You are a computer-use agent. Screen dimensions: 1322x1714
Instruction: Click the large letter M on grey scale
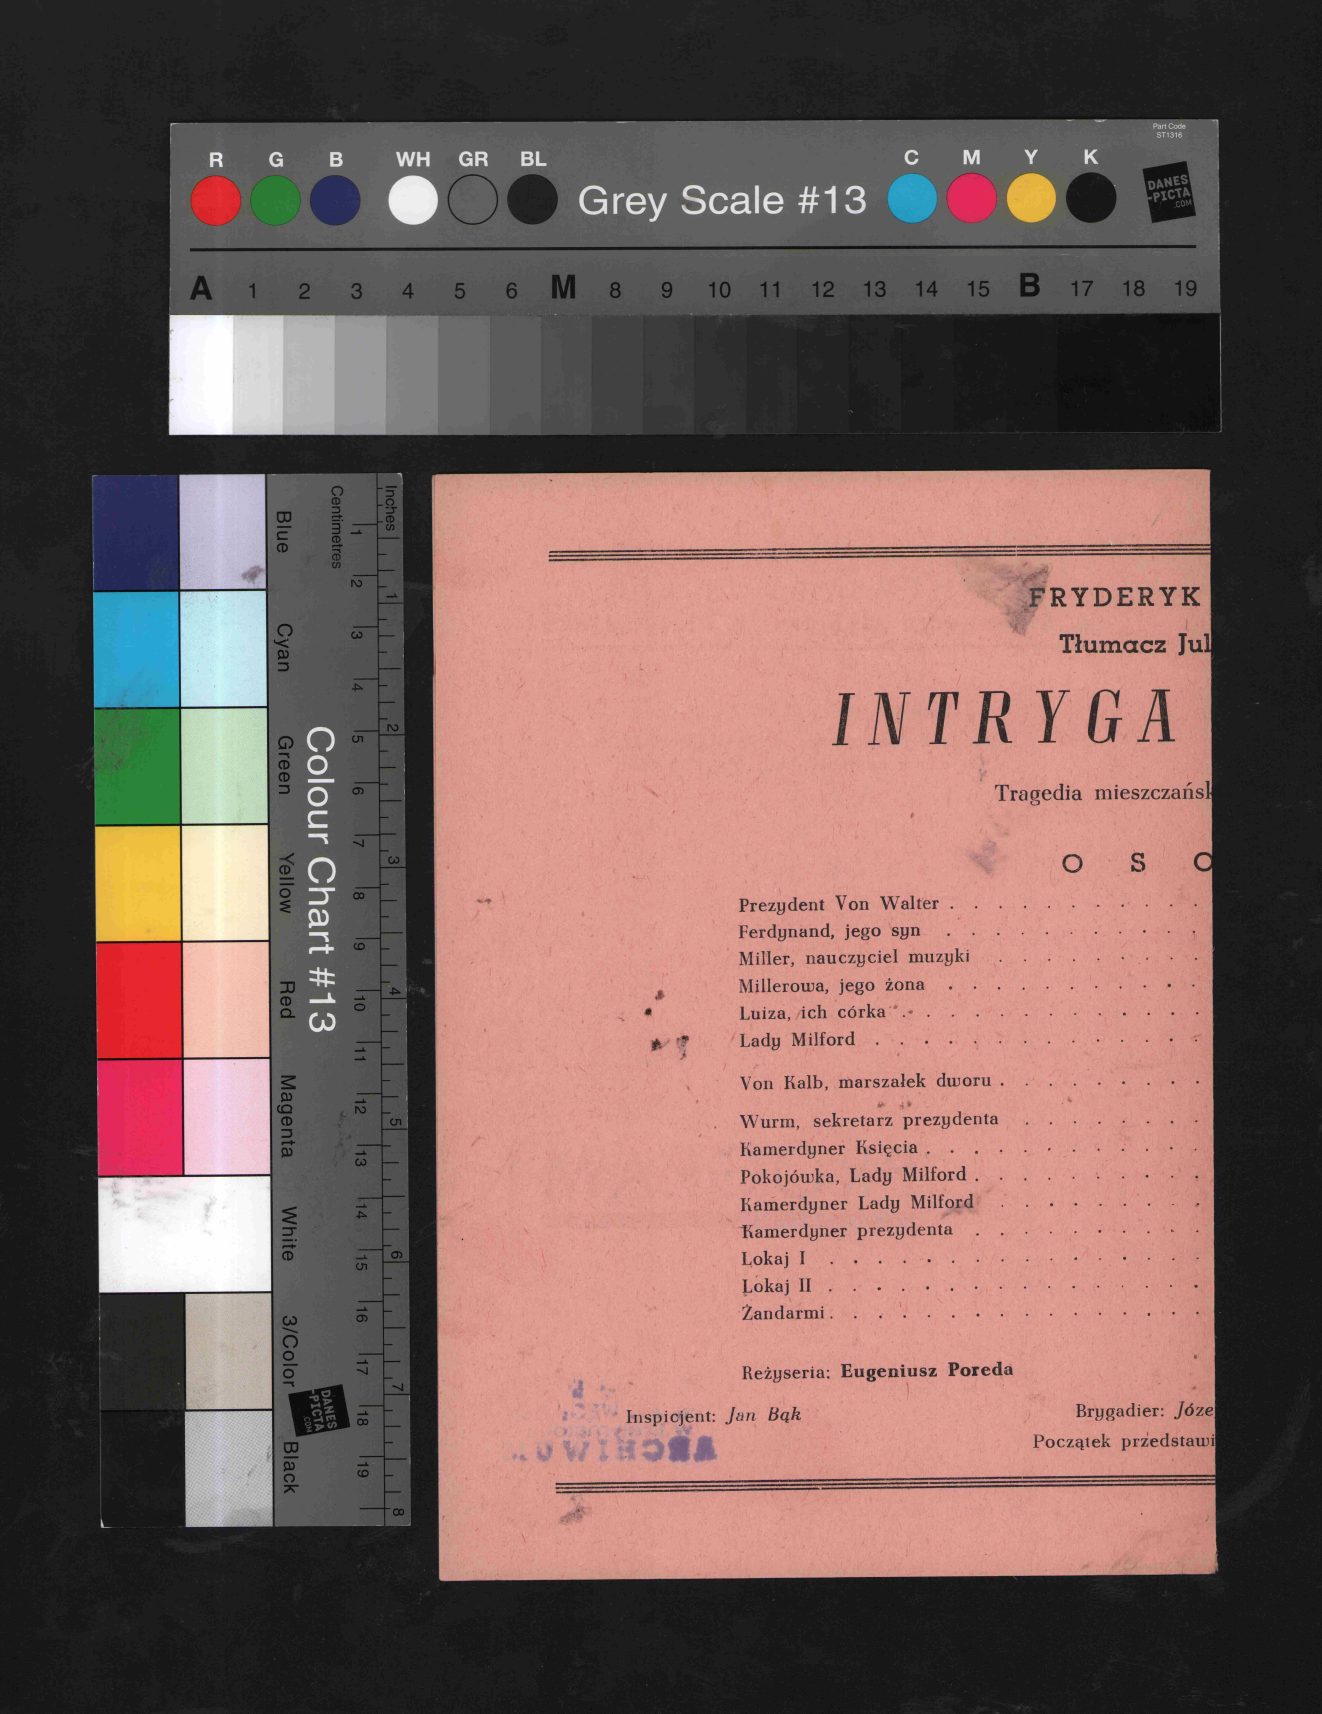tap(563, 288)
